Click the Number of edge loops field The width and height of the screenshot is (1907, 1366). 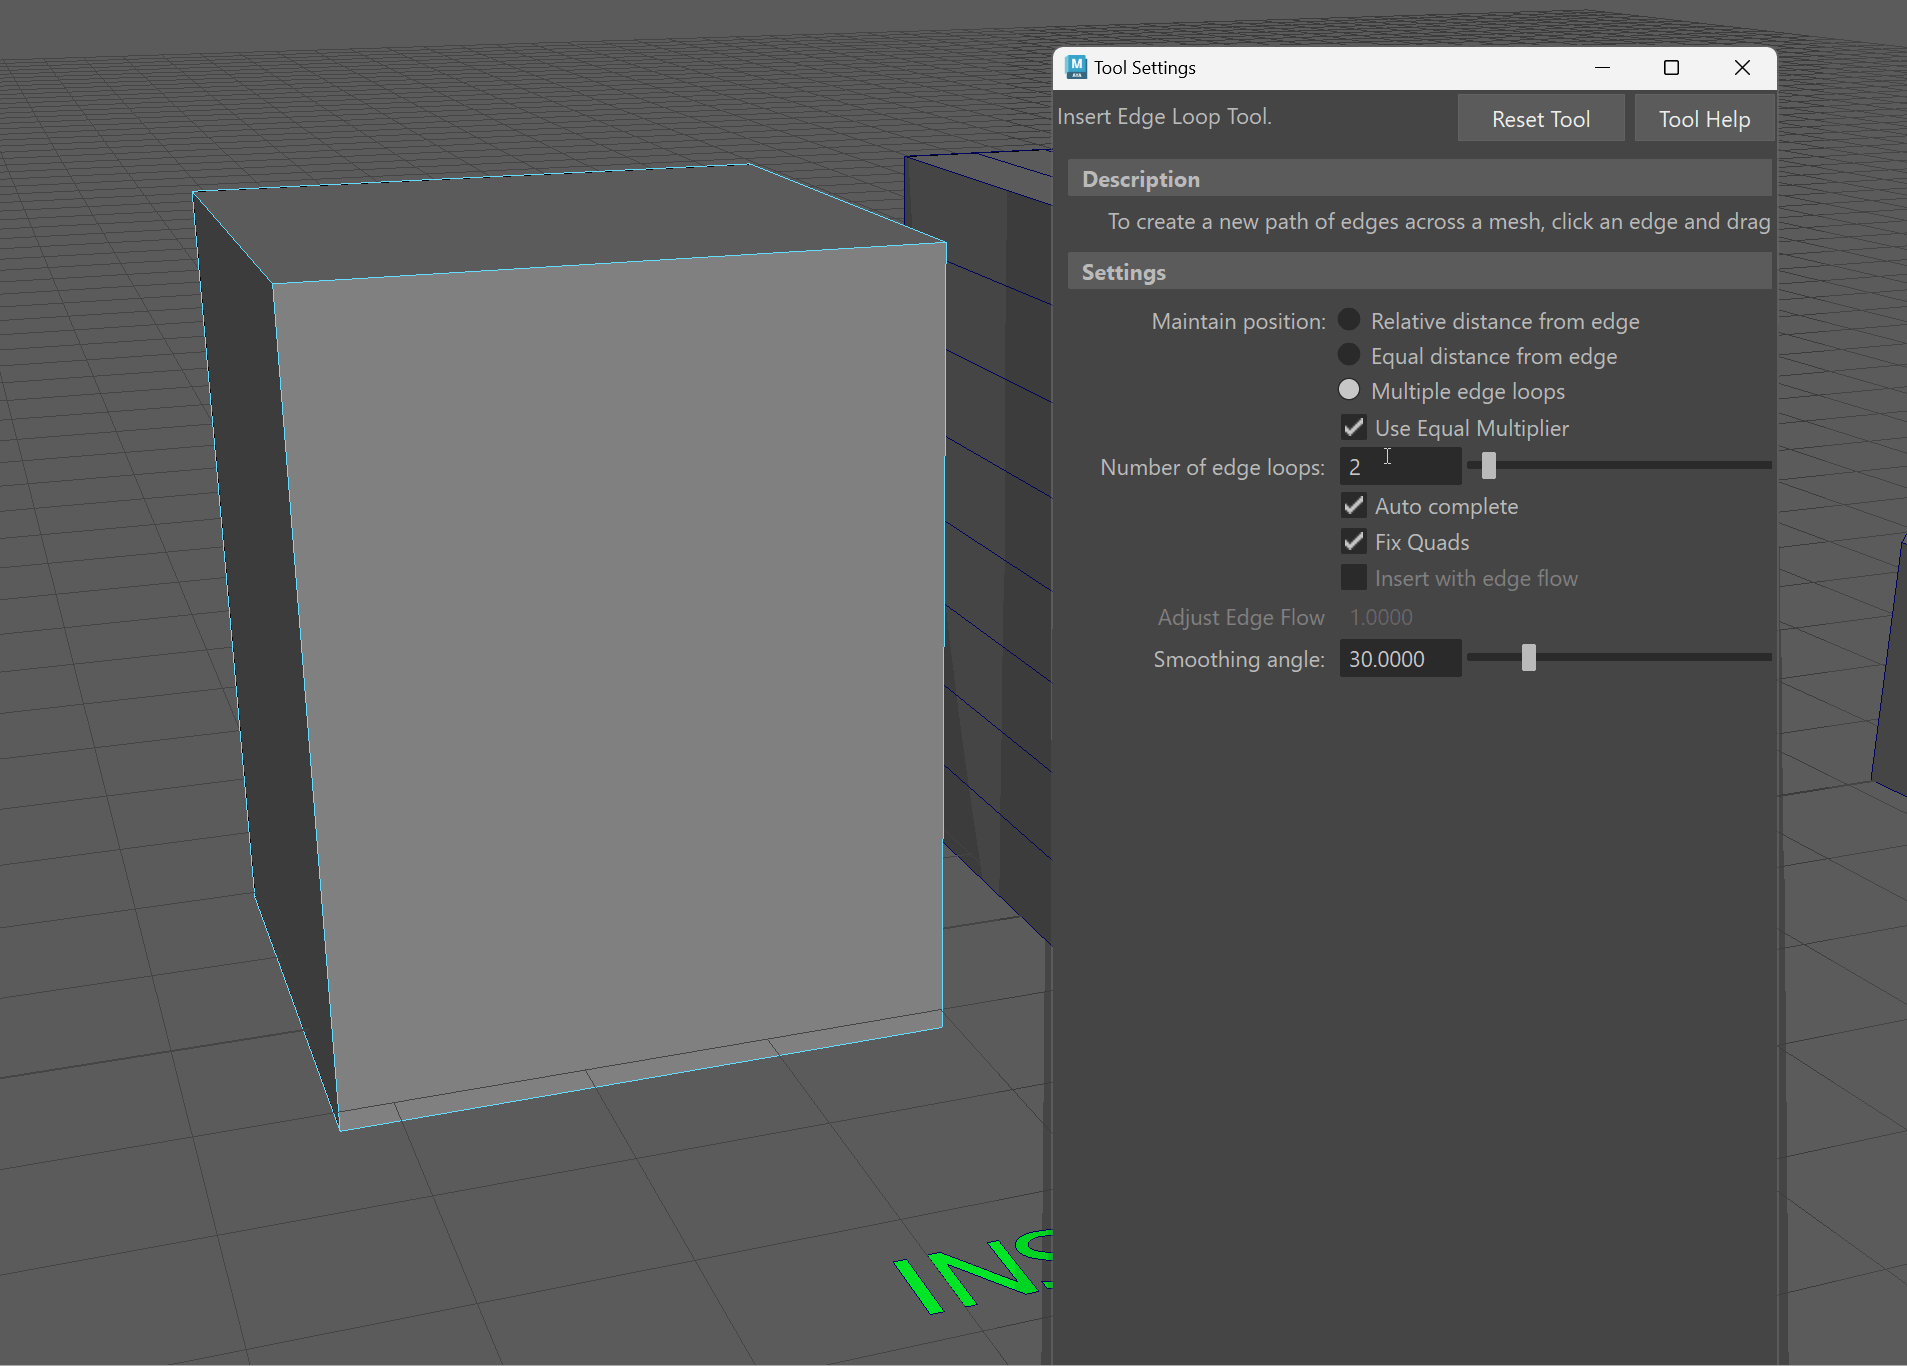(1400, 467)
